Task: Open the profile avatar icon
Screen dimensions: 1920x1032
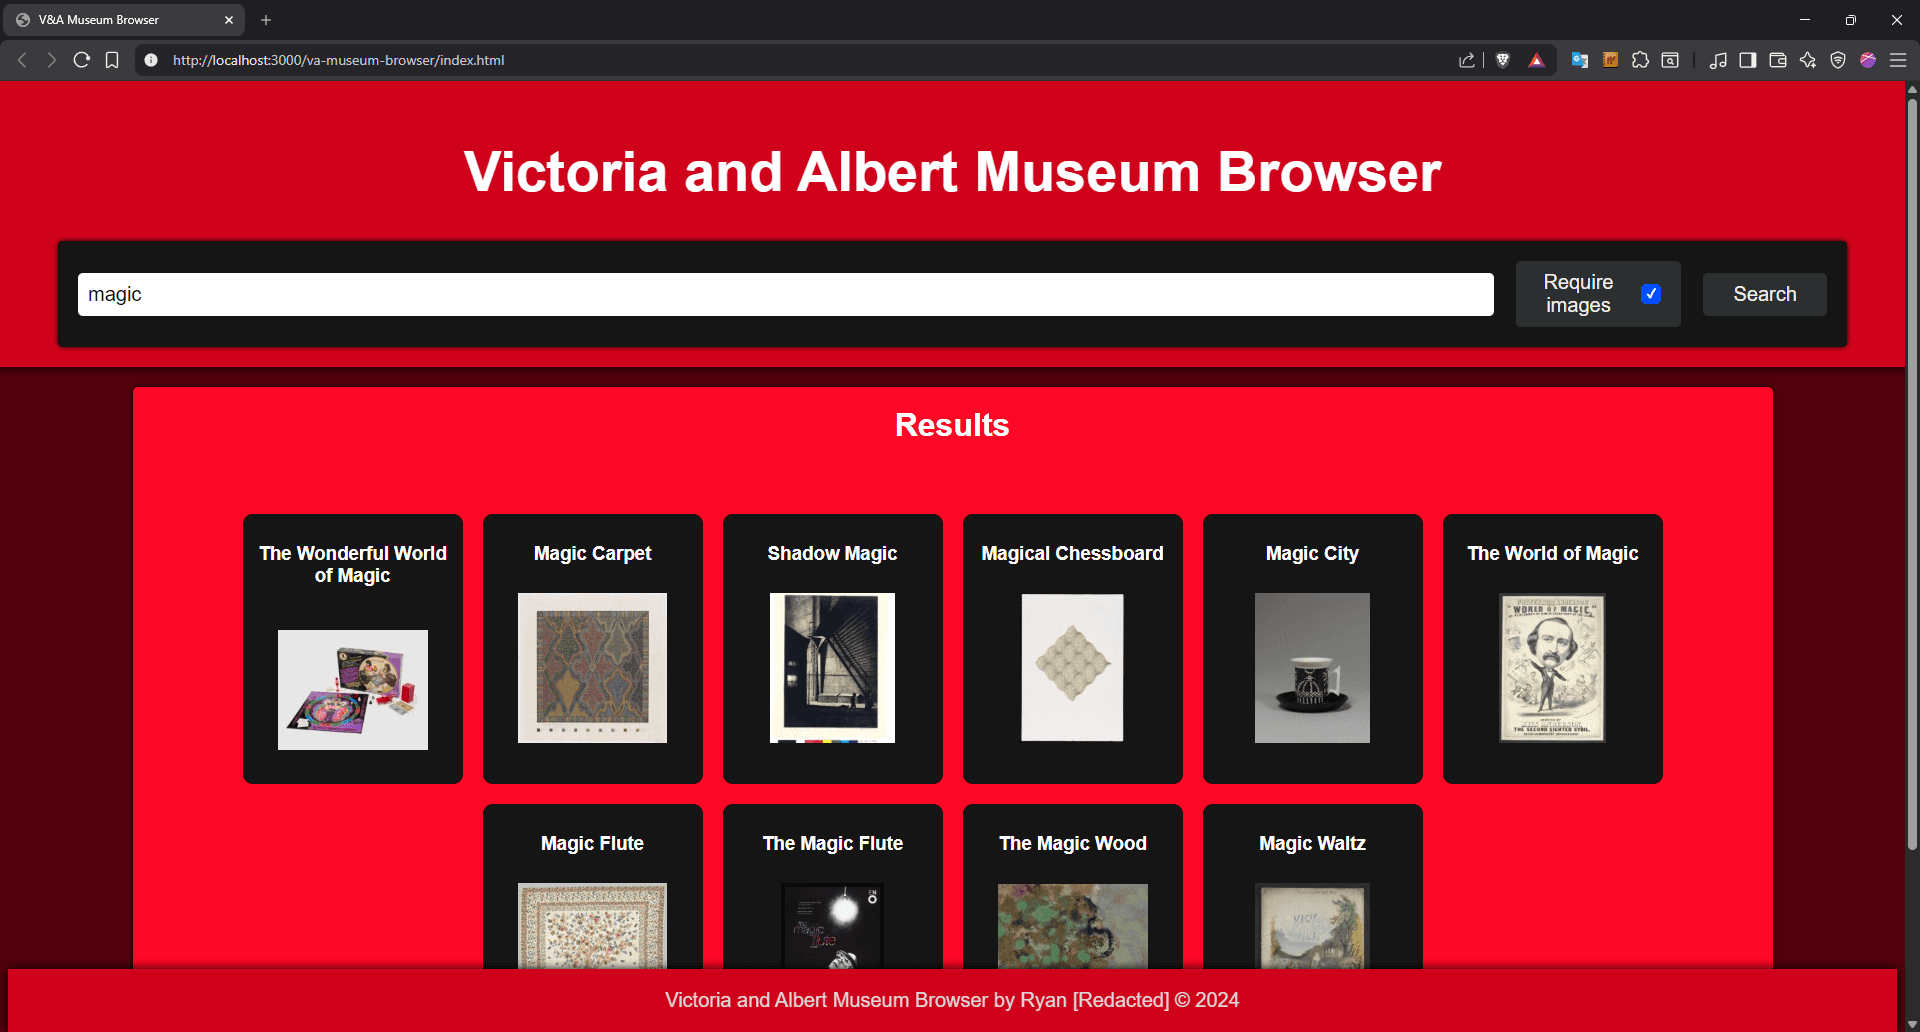Action: (1868, 60)
